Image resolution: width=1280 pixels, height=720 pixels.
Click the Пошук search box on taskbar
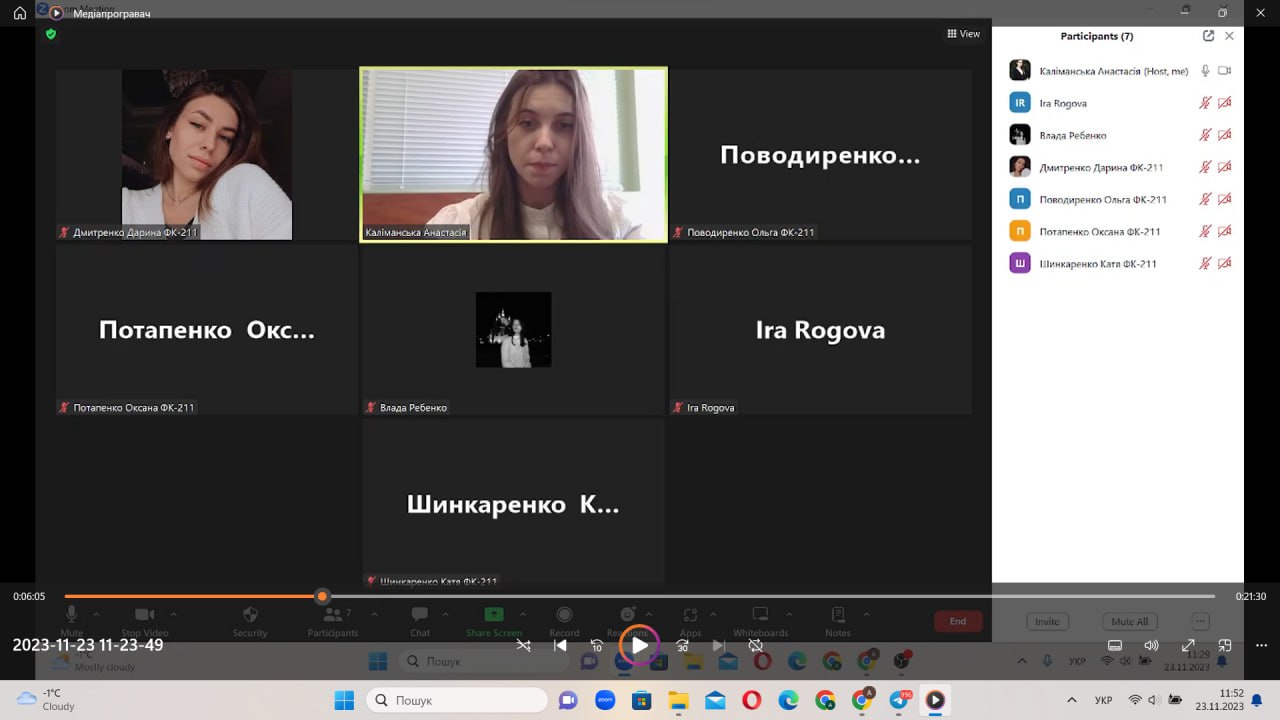457,700
